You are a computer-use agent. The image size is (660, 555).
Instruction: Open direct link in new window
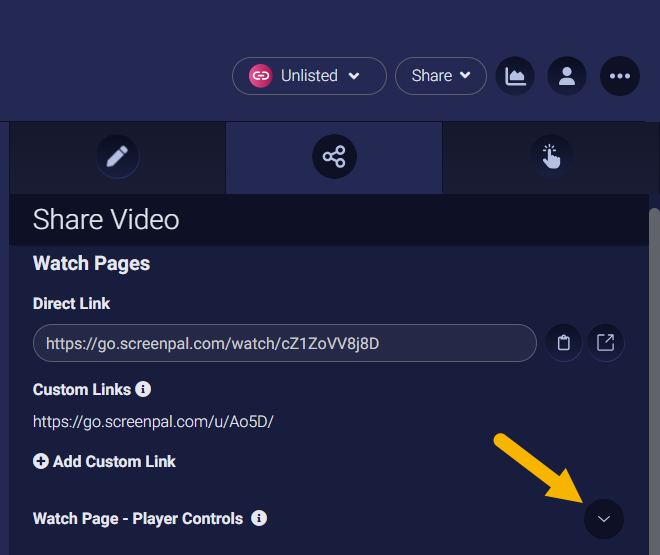tap(605, 343)
